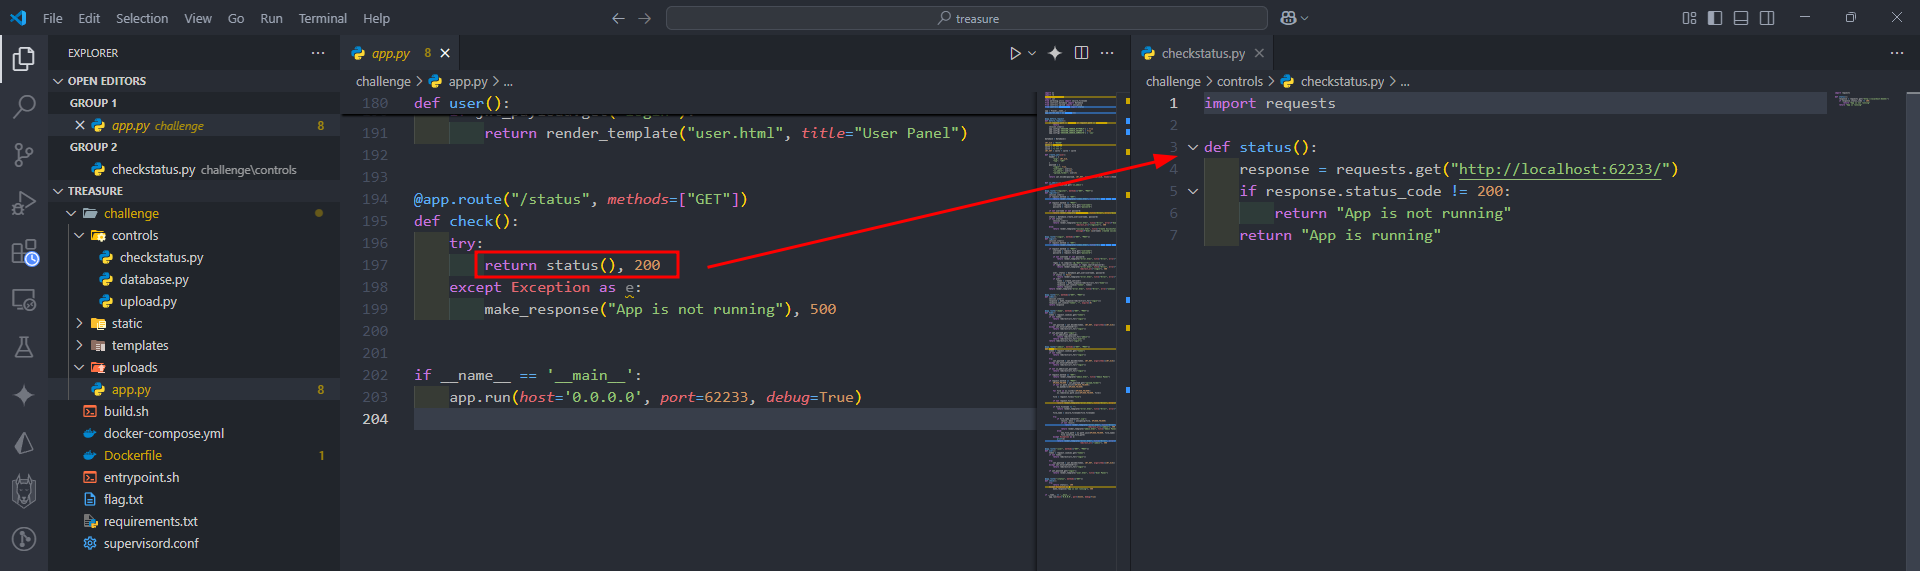Viewport: 1920px width, 571px height.
Task: Expand the templates folder
Action: (x=79, y=345)
